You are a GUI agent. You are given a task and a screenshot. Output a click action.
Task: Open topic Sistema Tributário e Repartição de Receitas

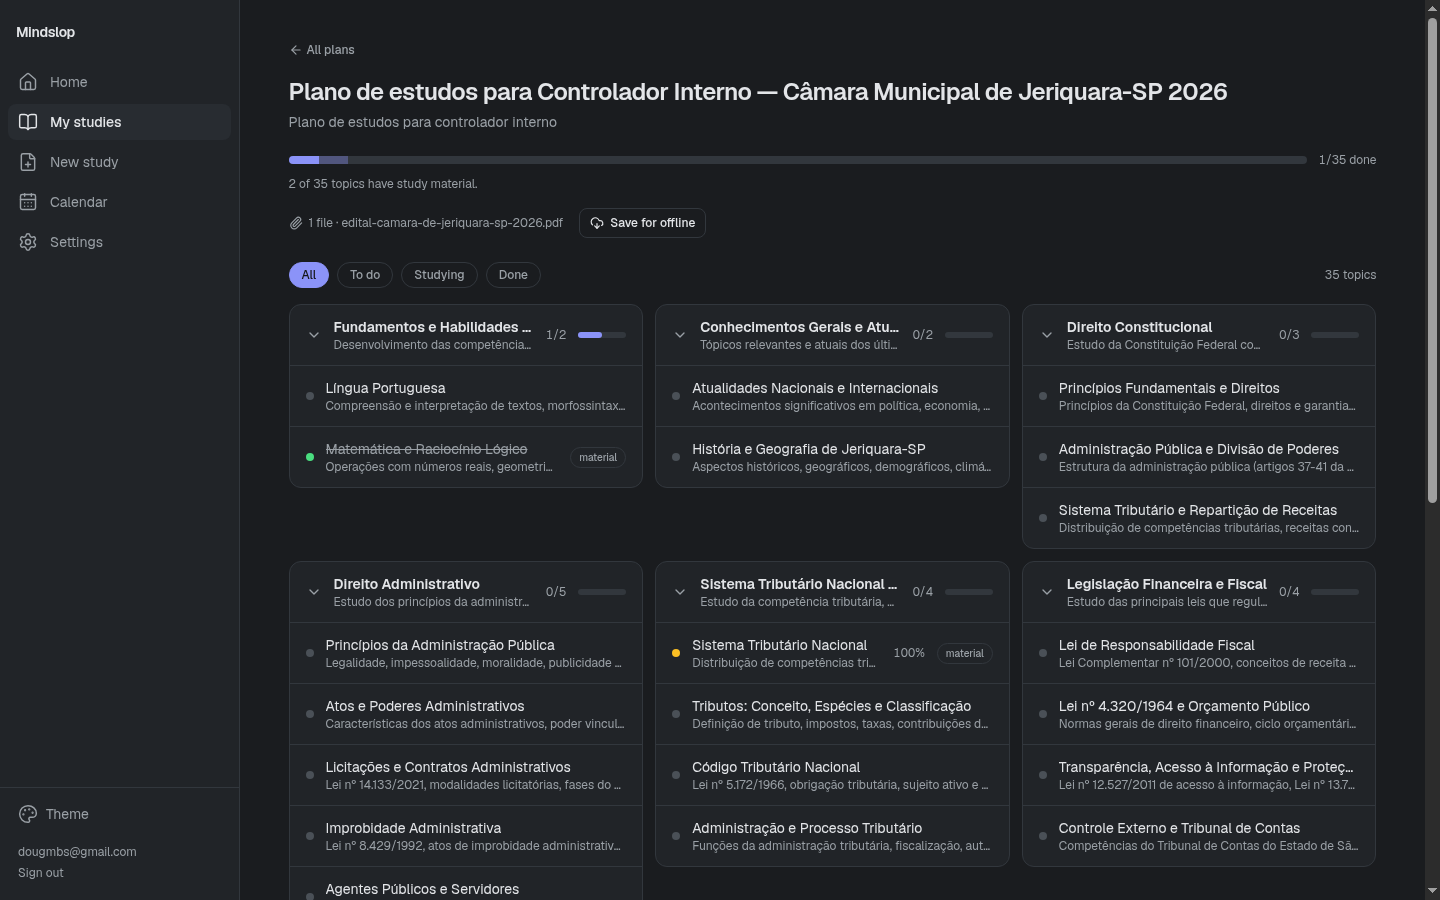1199,518
